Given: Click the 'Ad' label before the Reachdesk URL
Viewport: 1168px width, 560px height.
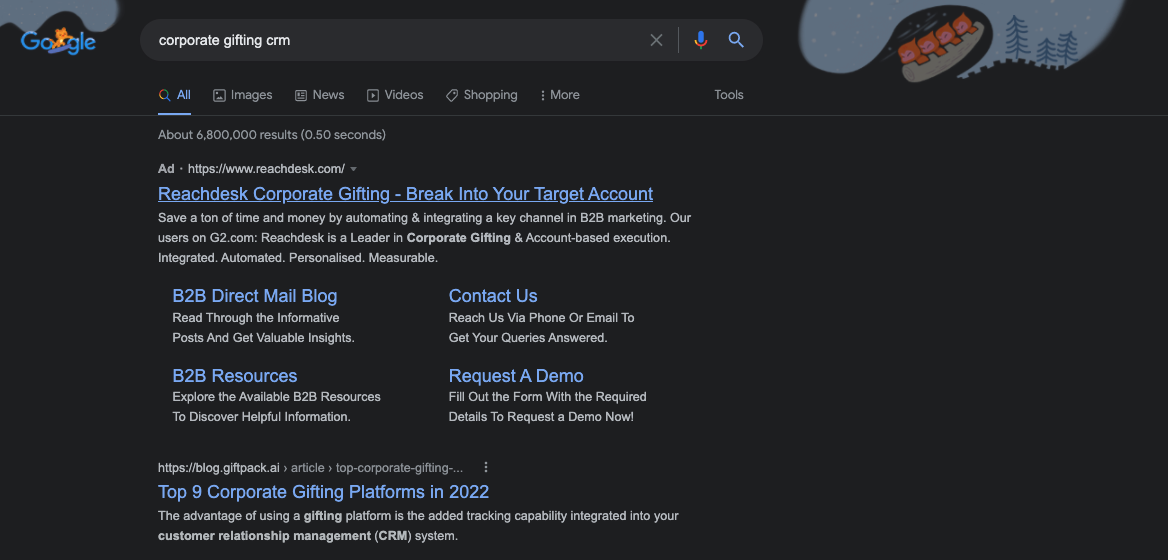Looking at the screenshot, I should click(166, 169).
